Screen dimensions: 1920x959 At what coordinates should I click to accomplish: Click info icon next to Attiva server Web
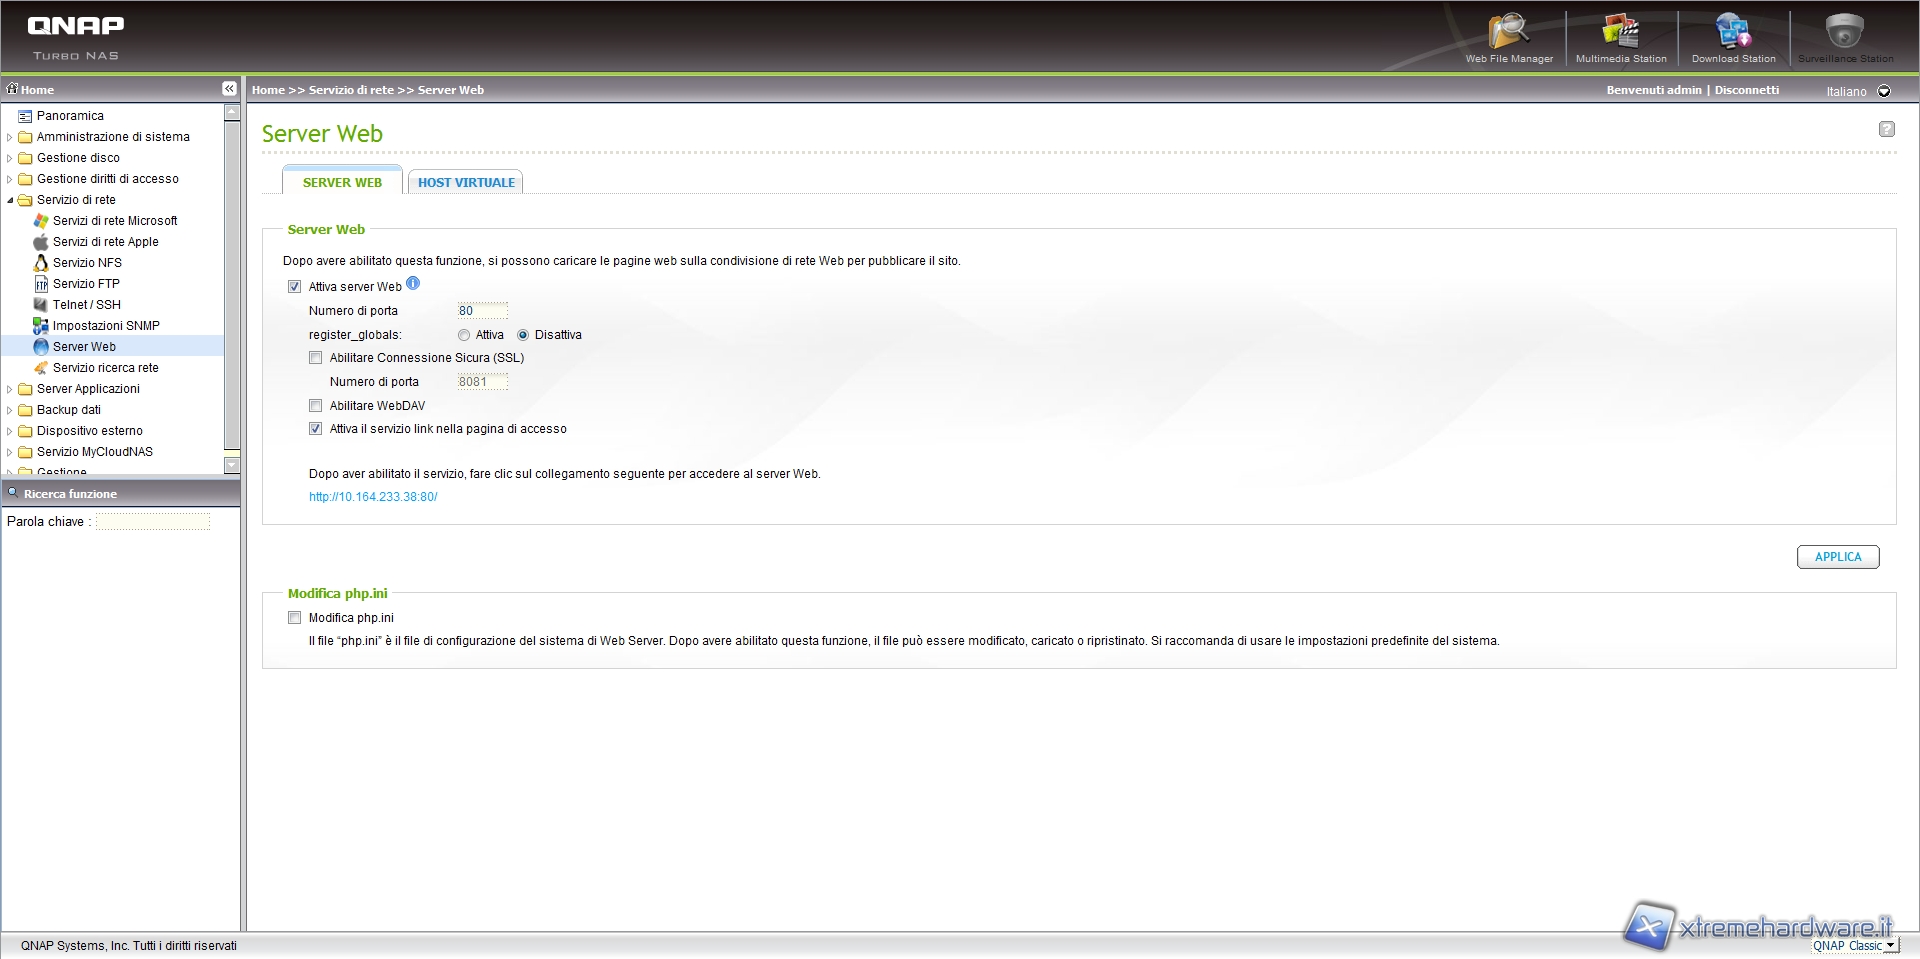pyautogui.click(x=413, y=284)
